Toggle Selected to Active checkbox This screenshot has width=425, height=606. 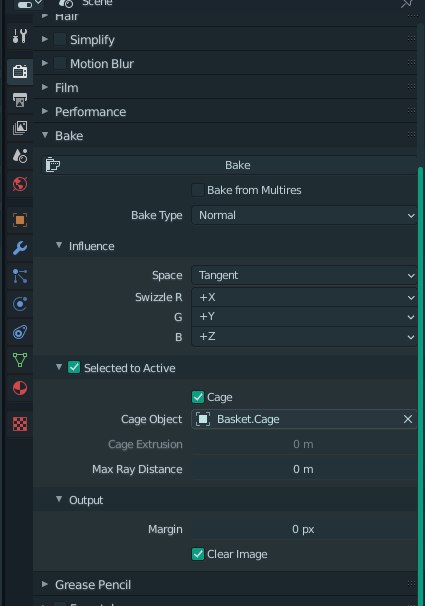pyautogui.click(x=74, y=368)
